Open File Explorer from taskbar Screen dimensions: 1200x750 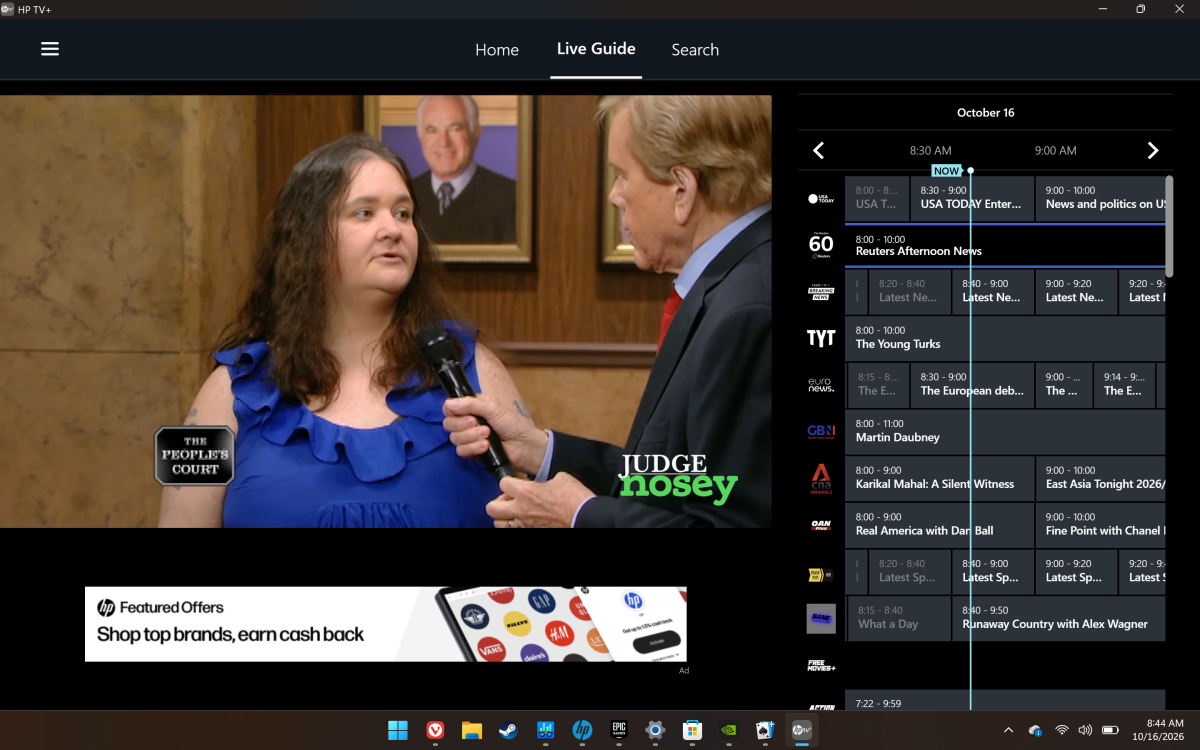coord(472,730)
